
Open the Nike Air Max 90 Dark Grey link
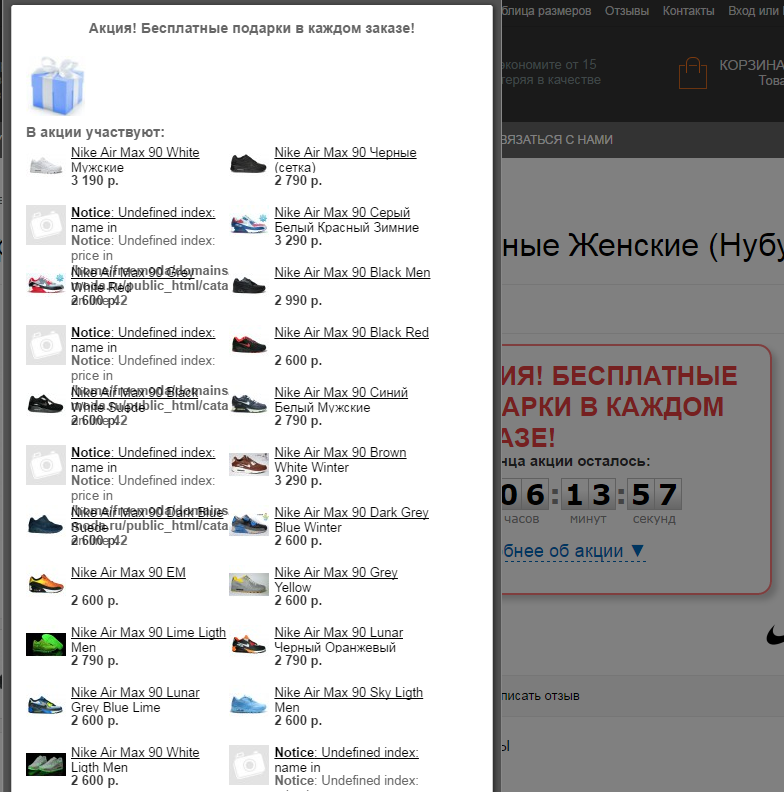point(352,520)
